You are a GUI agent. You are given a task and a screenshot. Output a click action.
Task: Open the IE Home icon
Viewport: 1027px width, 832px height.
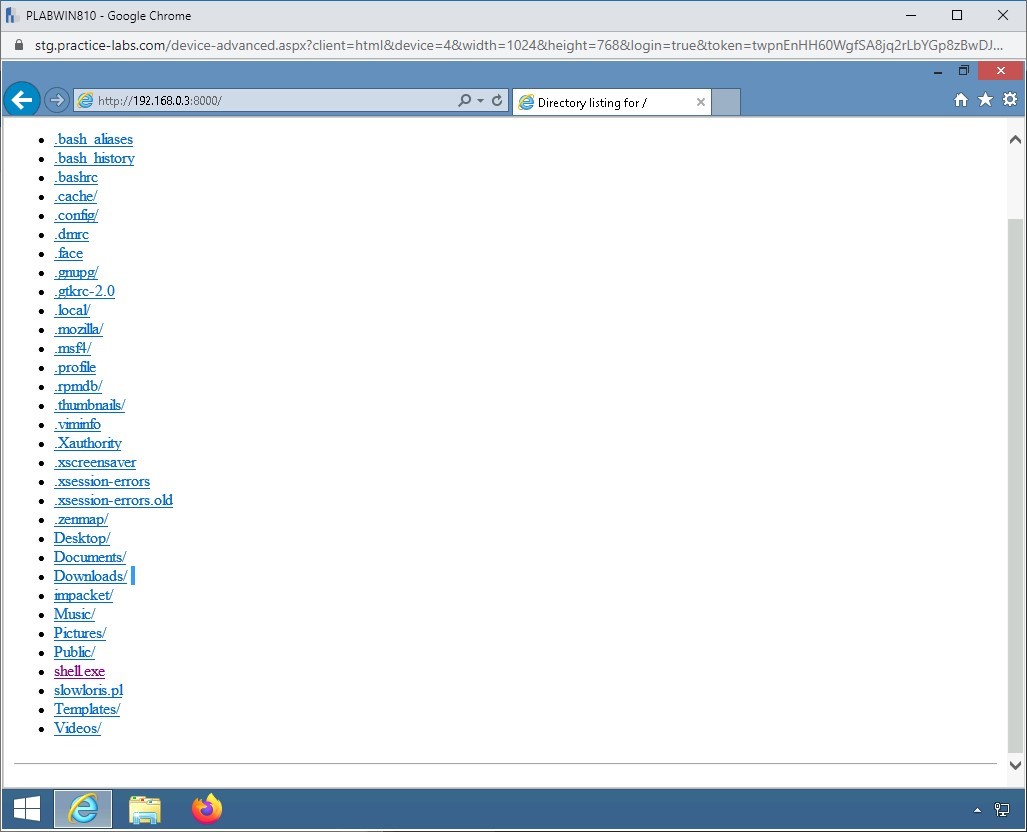click(961, 100)
